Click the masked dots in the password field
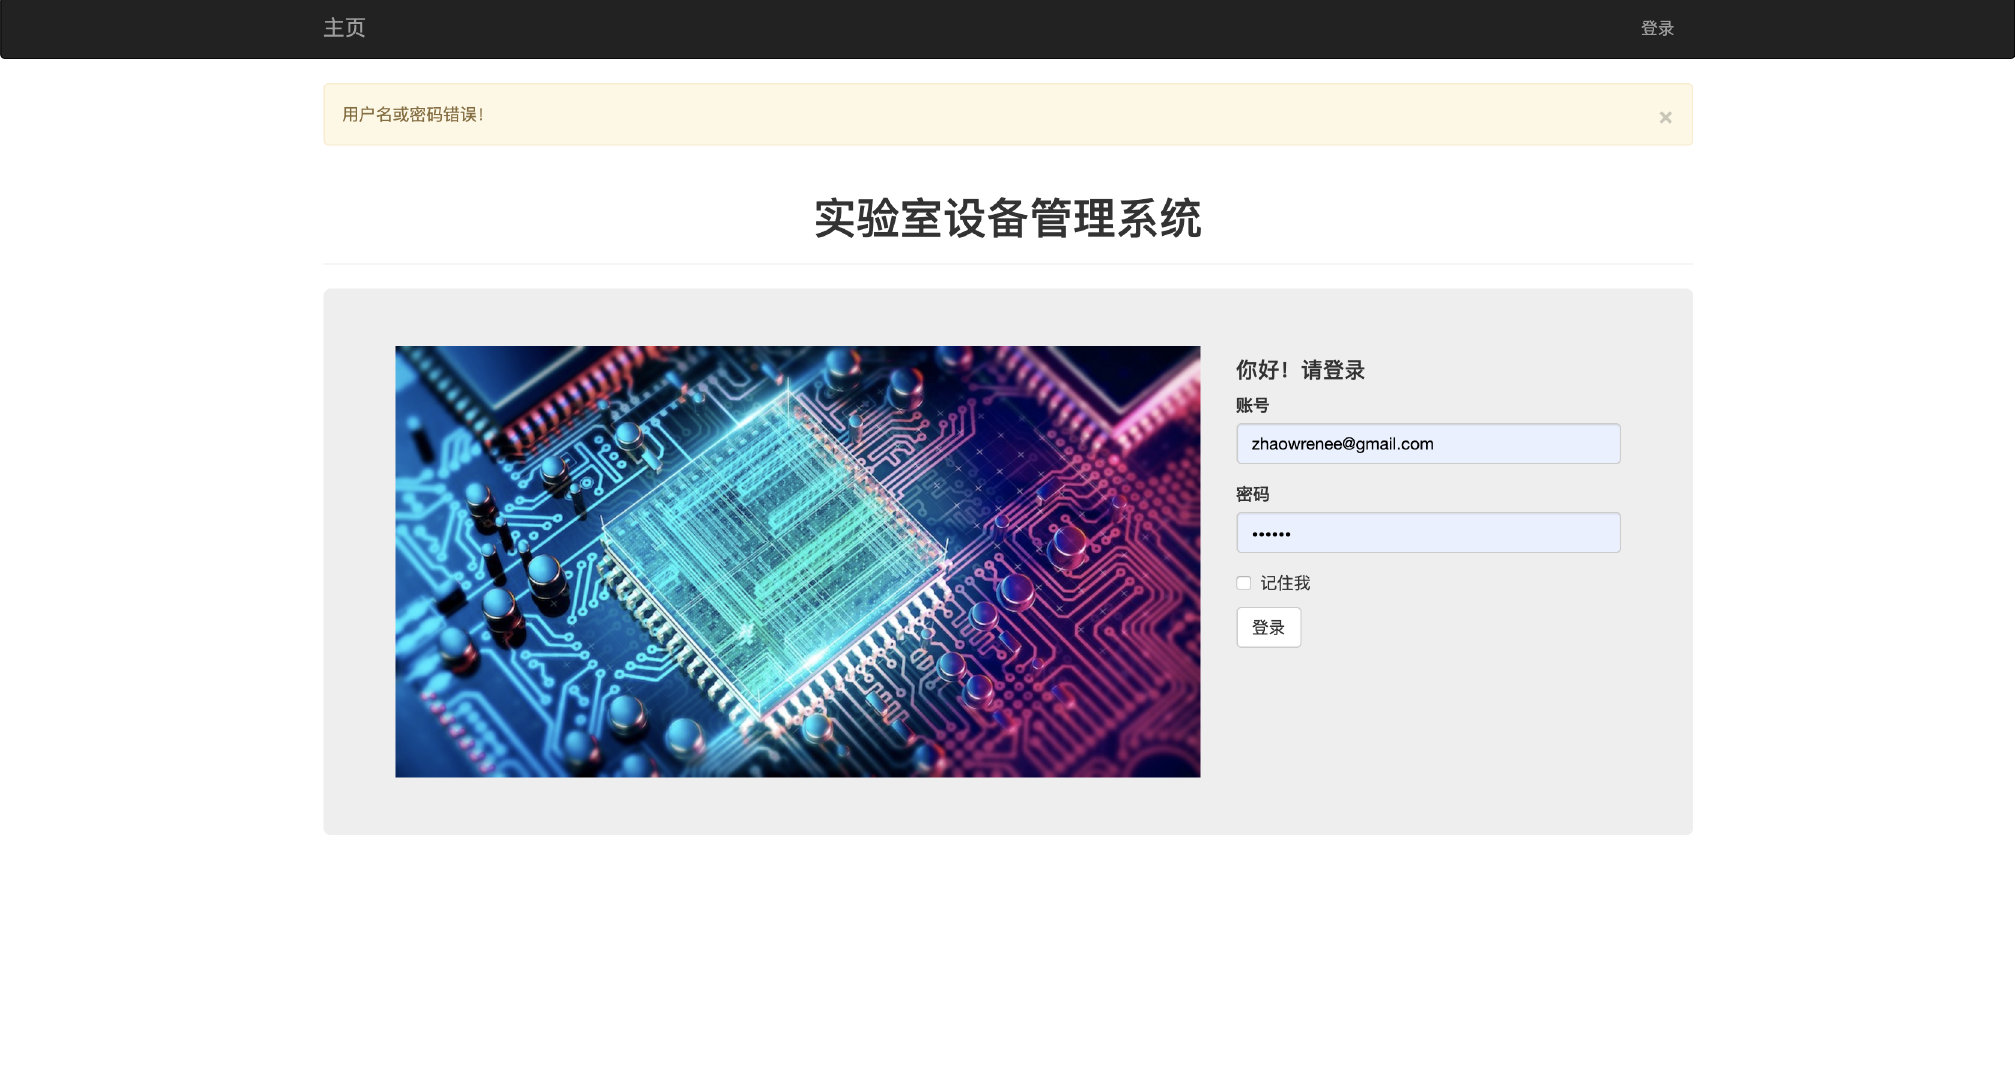The height and width of the screenshot is (1080, 2015). (x=1271, y=534)
